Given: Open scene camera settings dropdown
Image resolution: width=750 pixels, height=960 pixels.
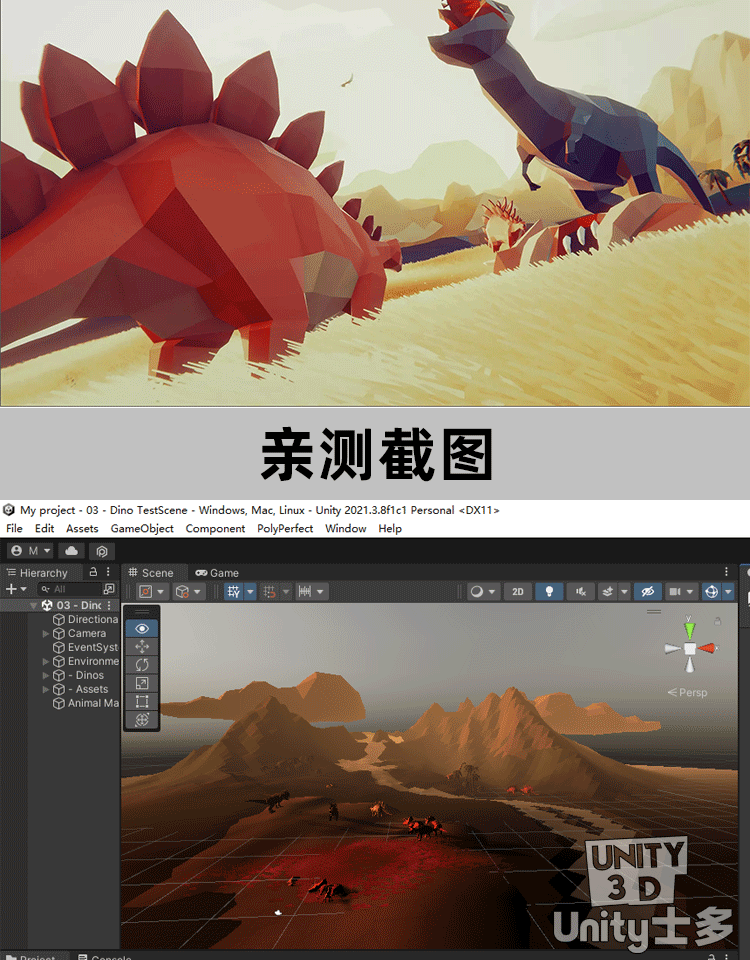Looking at the screenshot, I should 681,591.
